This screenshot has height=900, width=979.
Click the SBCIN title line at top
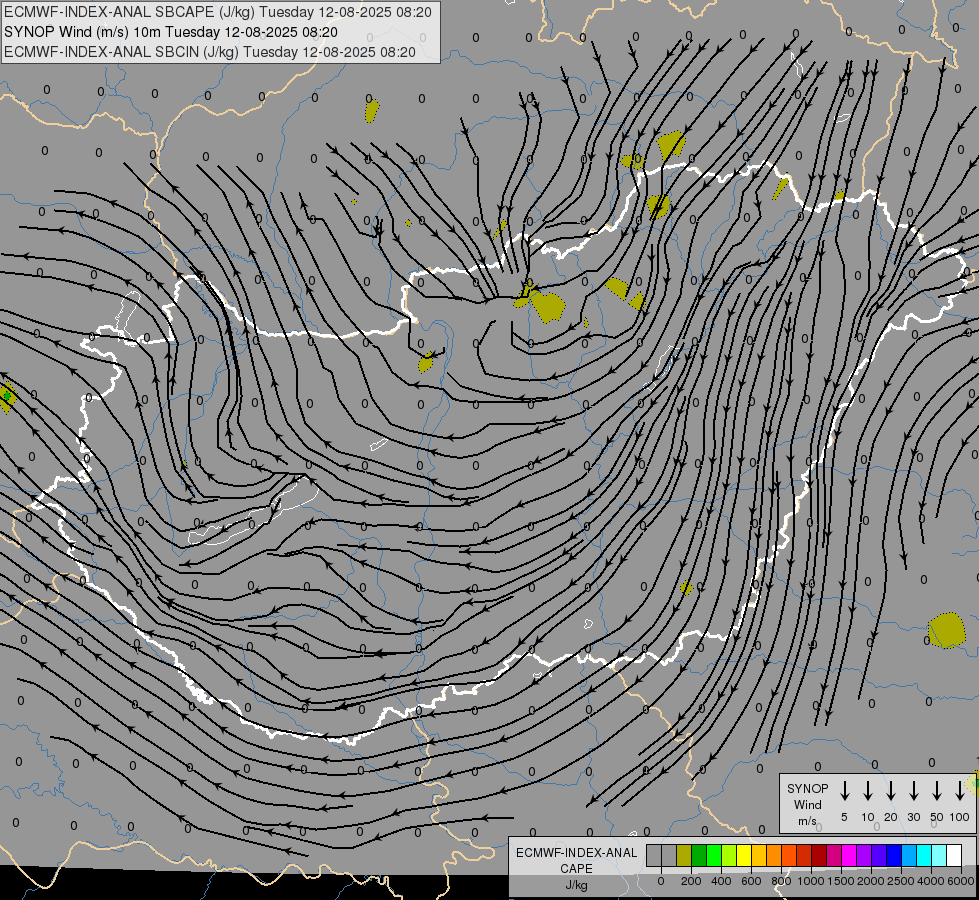[210, 52]
